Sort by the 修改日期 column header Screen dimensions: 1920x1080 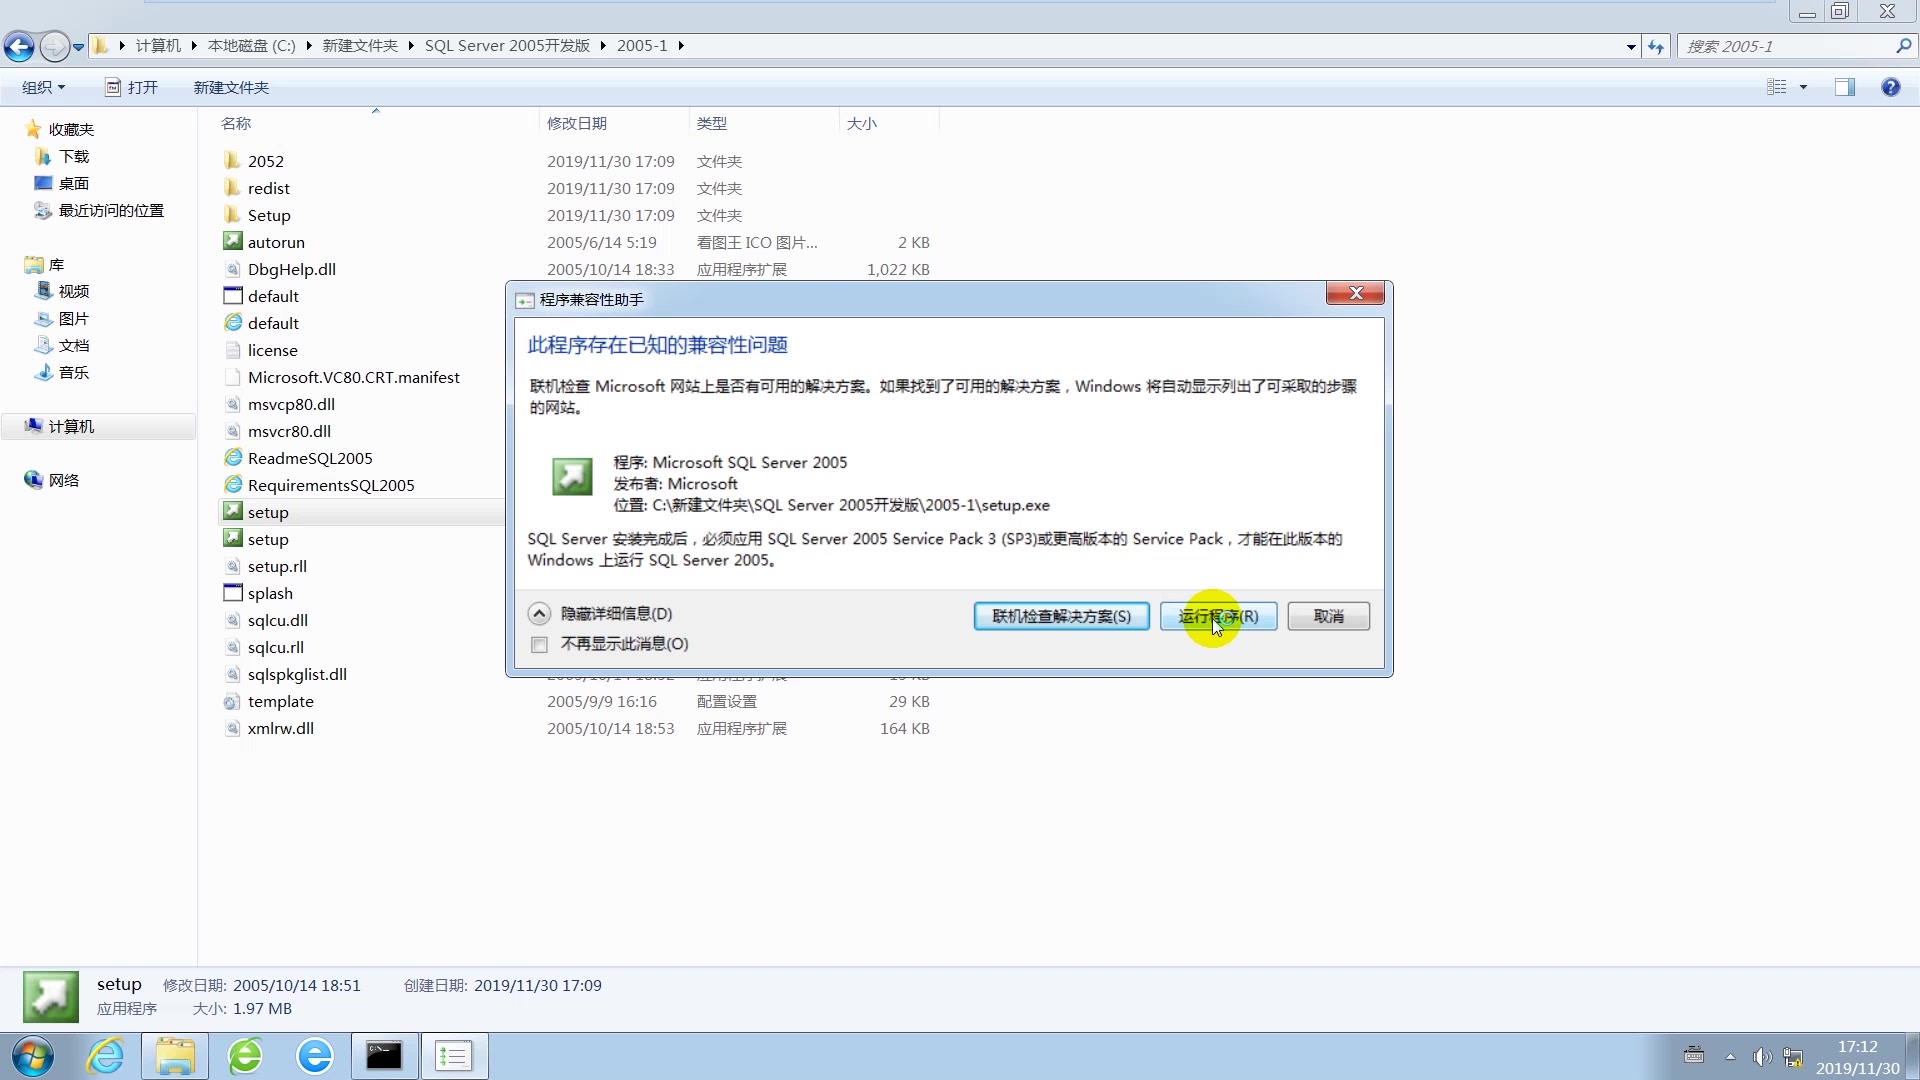point(577,124)
